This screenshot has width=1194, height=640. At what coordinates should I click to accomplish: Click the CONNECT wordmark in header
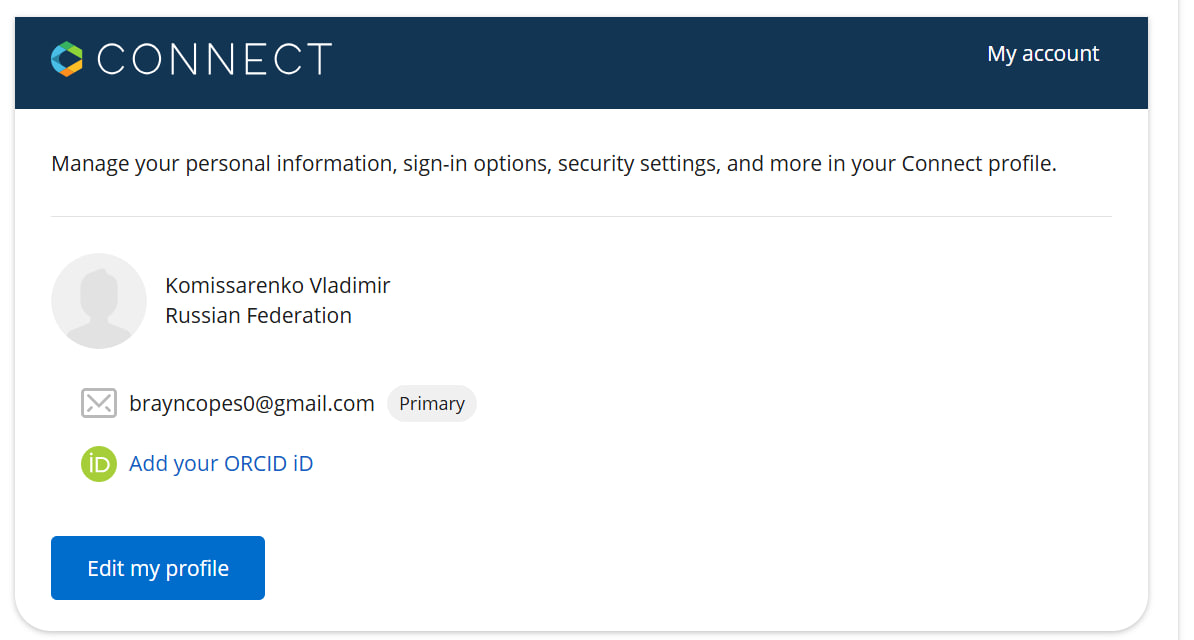pyautogui.click(x=214, y=59)
